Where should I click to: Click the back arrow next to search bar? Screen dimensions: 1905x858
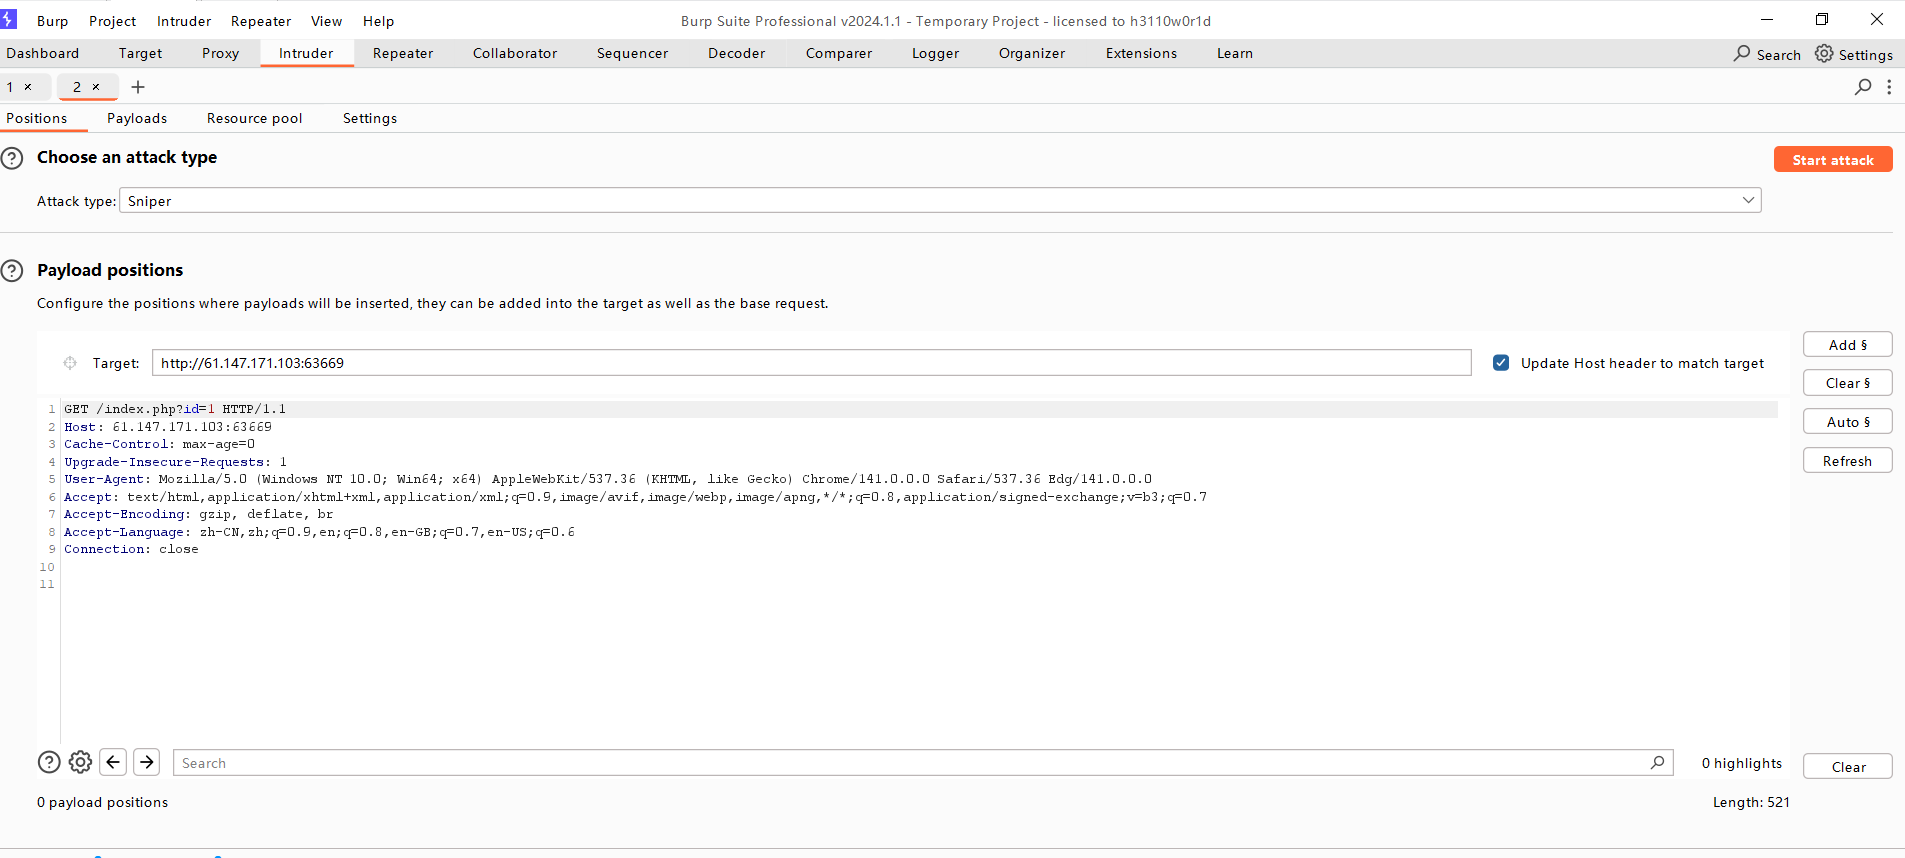tap(114, 763)
